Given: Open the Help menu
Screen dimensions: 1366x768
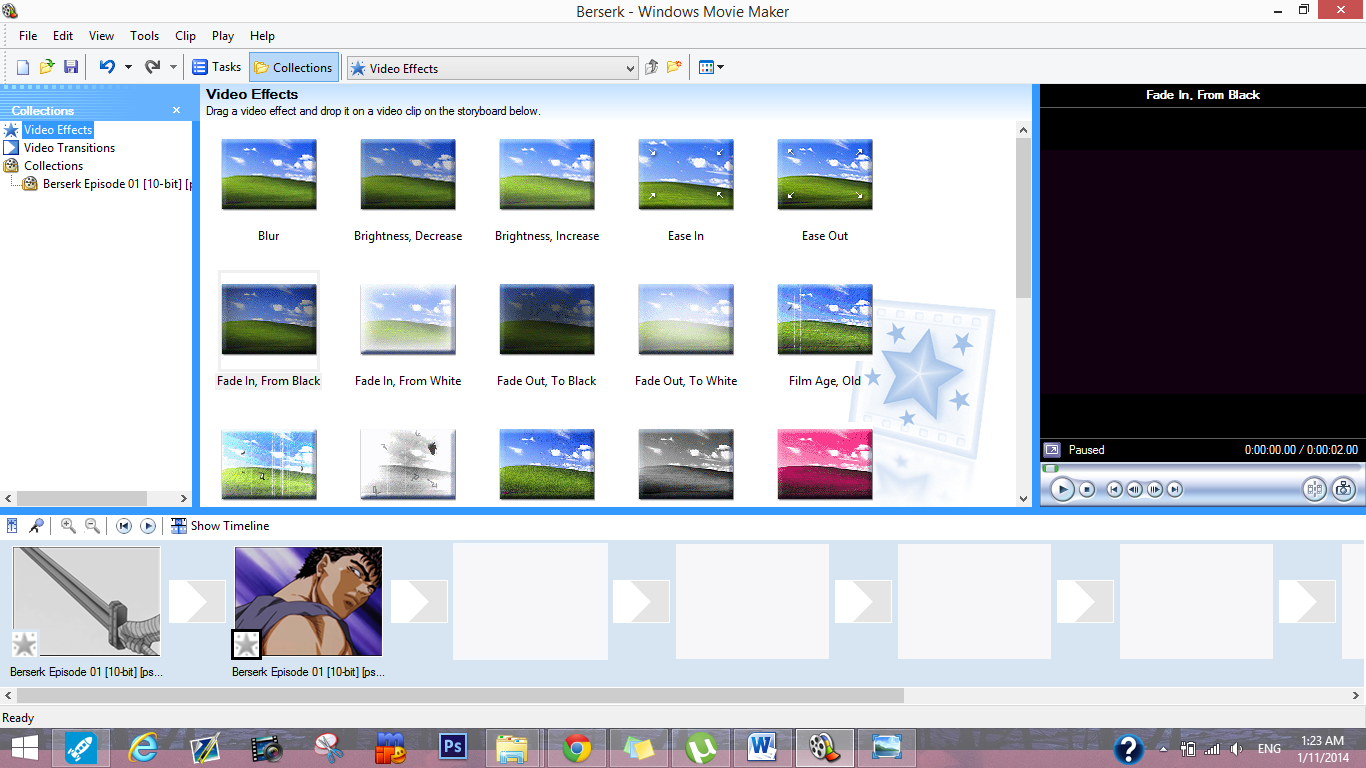Looking at the screenshot, I should (x=262, y=35).
